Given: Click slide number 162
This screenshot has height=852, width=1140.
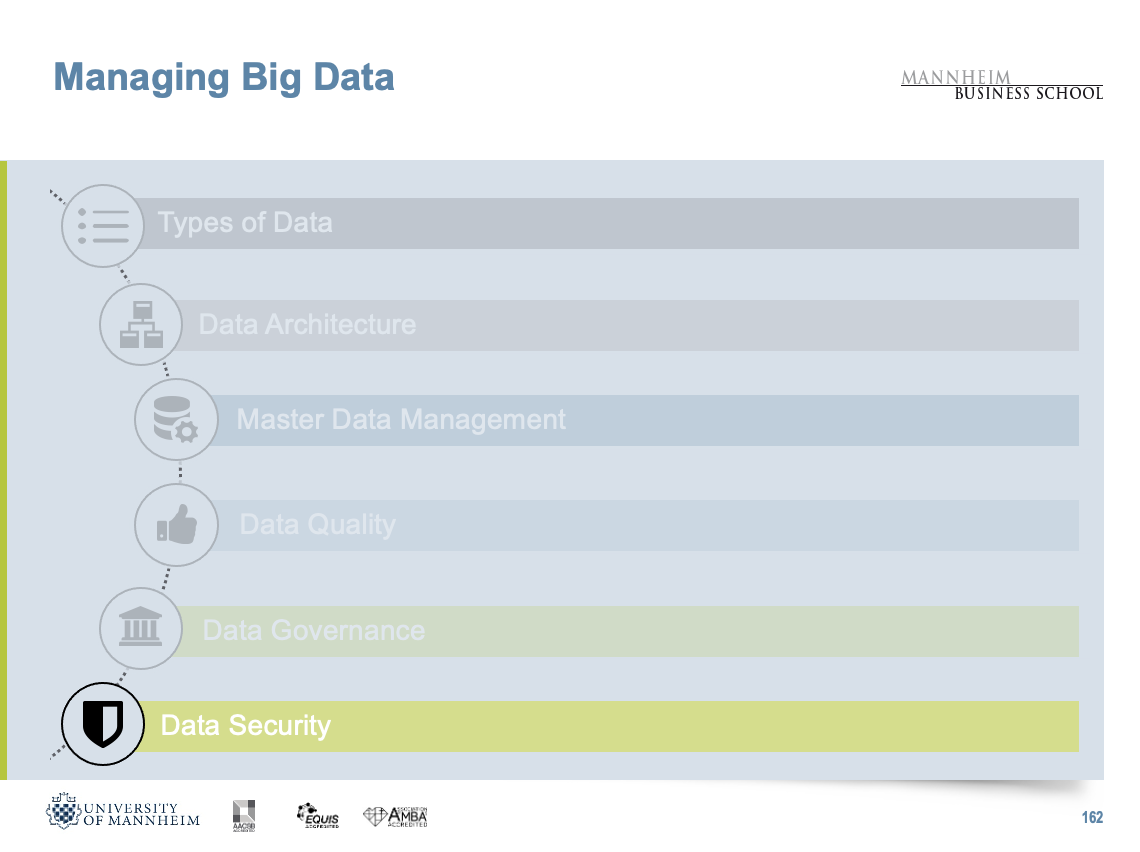Looking at the screenshot, I should coord(1092,818).
